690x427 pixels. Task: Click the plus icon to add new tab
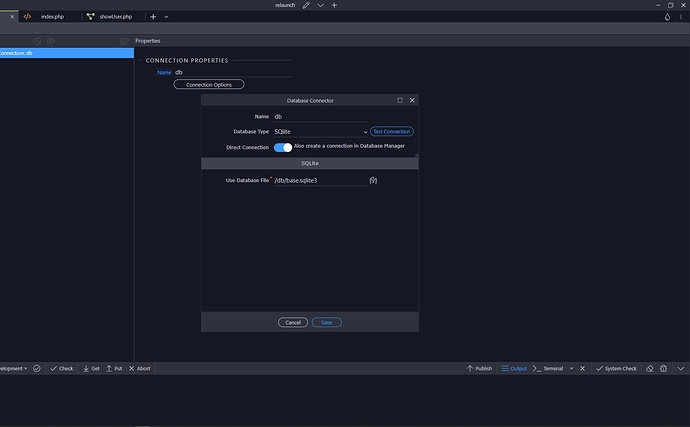[x=153, y=17]
